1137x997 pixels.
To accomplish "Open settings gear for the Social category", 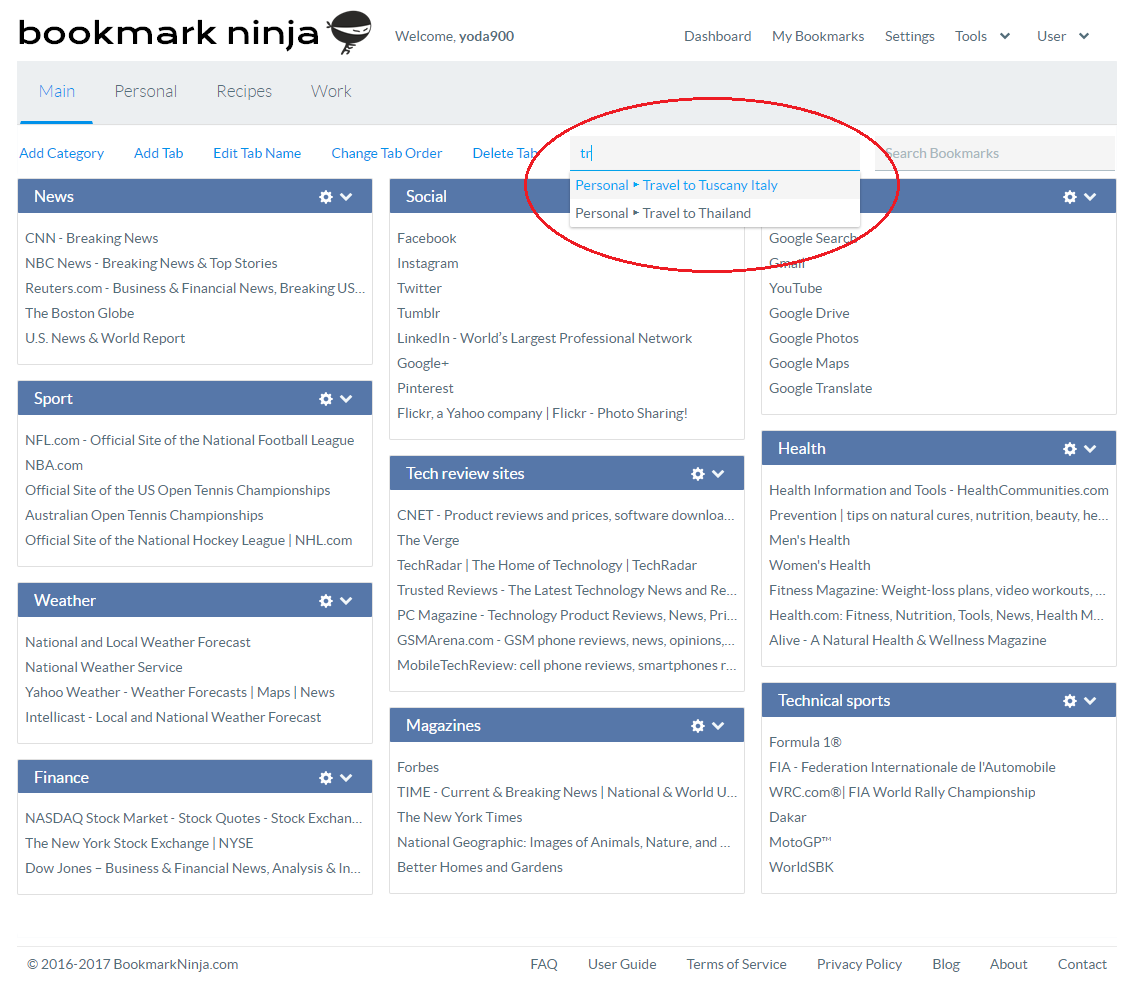I will [x=697, y=196].
